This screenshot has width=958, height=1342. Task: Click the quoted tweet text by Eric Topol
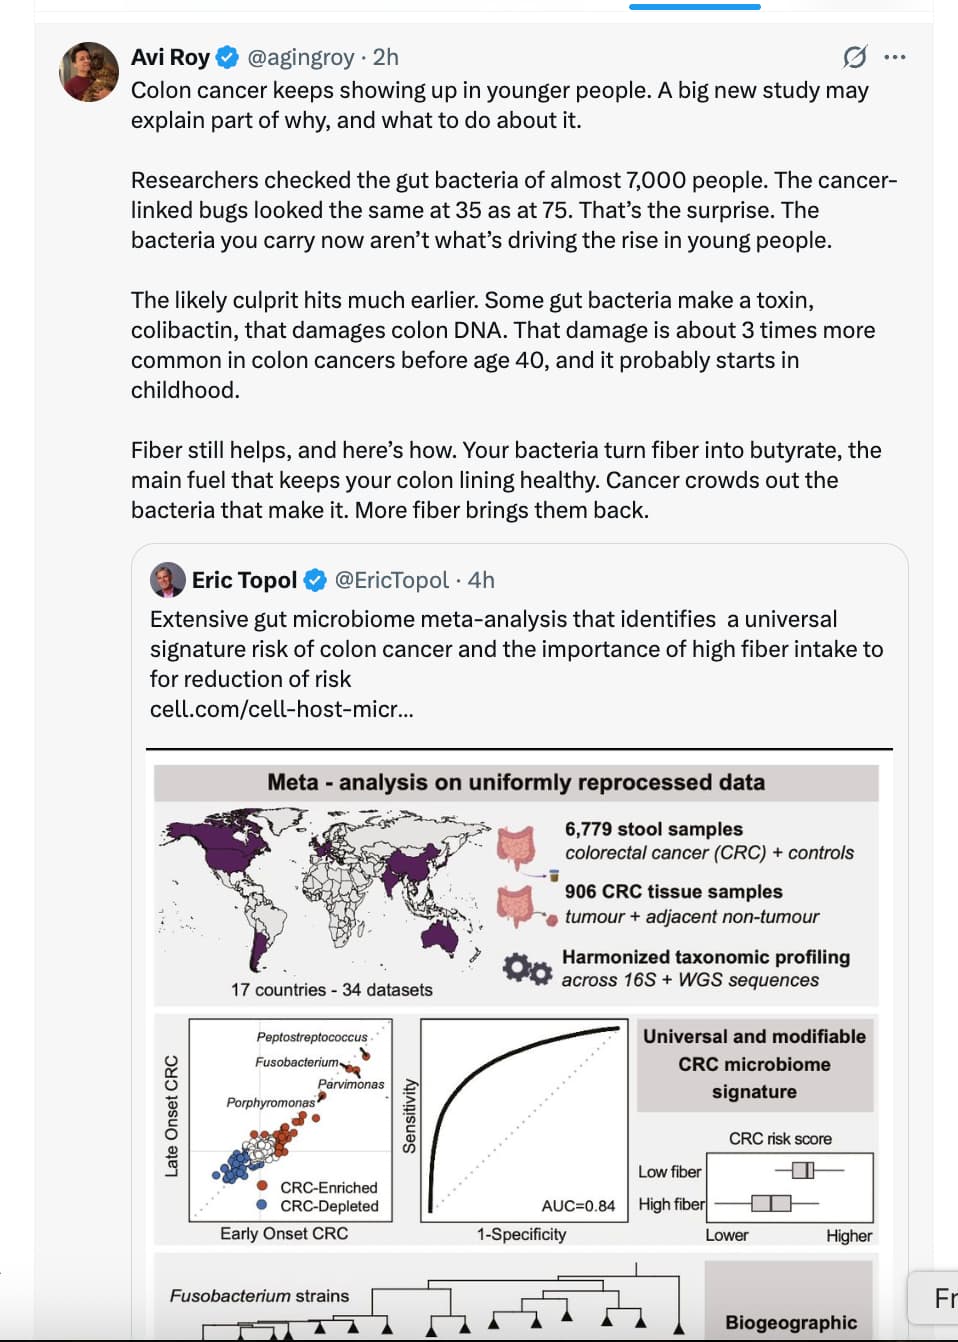click(x=517, y=649)
